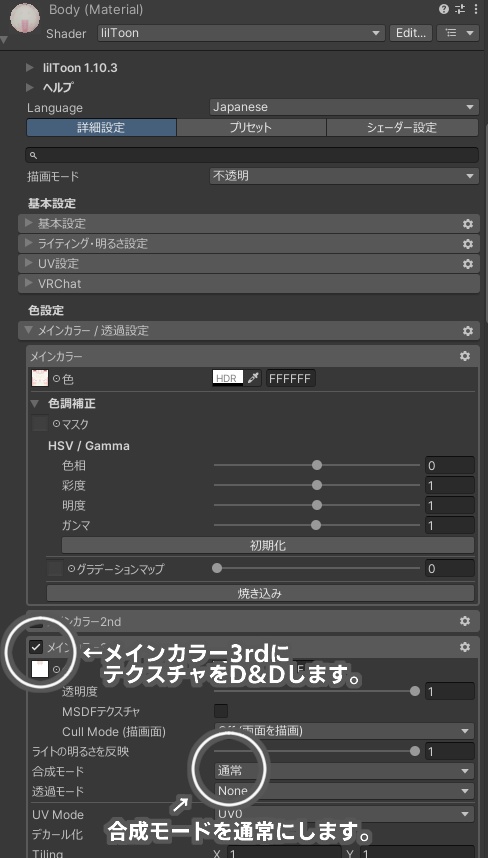Click the shader Edit... button

pos(411,33)
